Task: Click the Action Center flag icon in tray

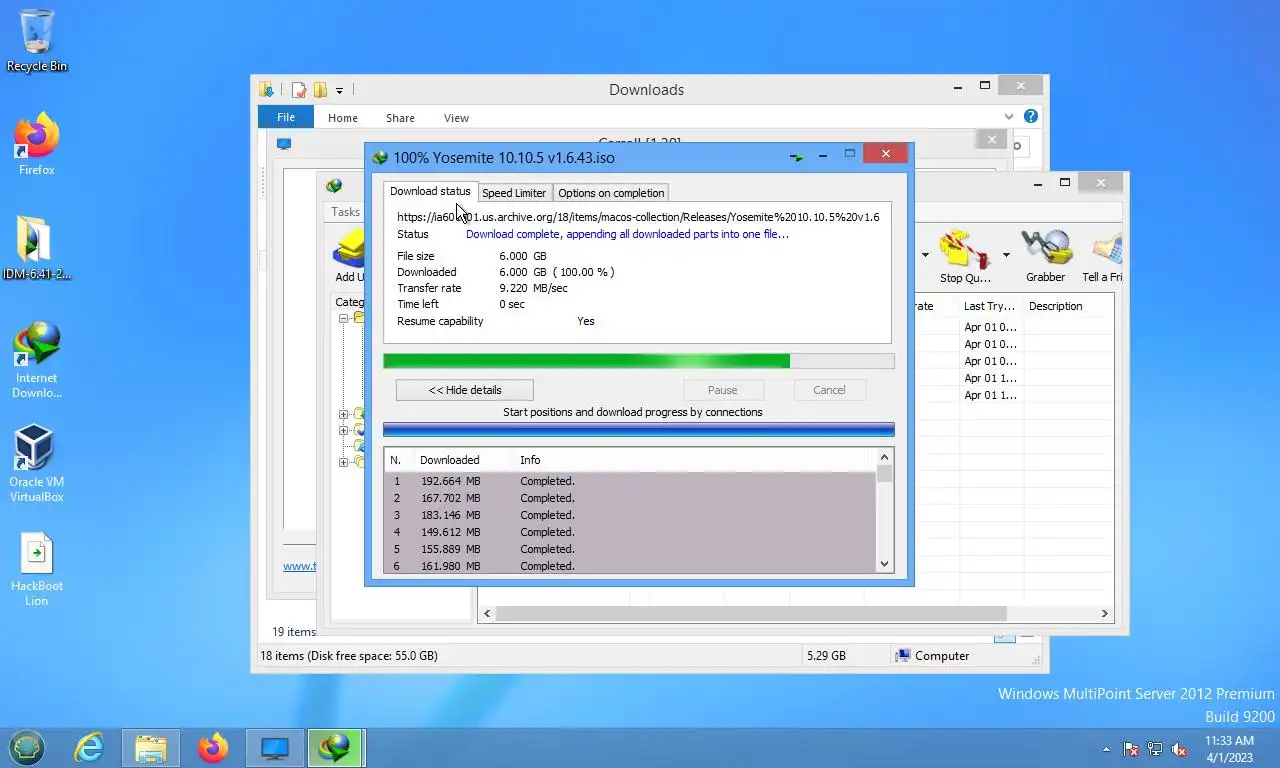Action: point(1131,748)
